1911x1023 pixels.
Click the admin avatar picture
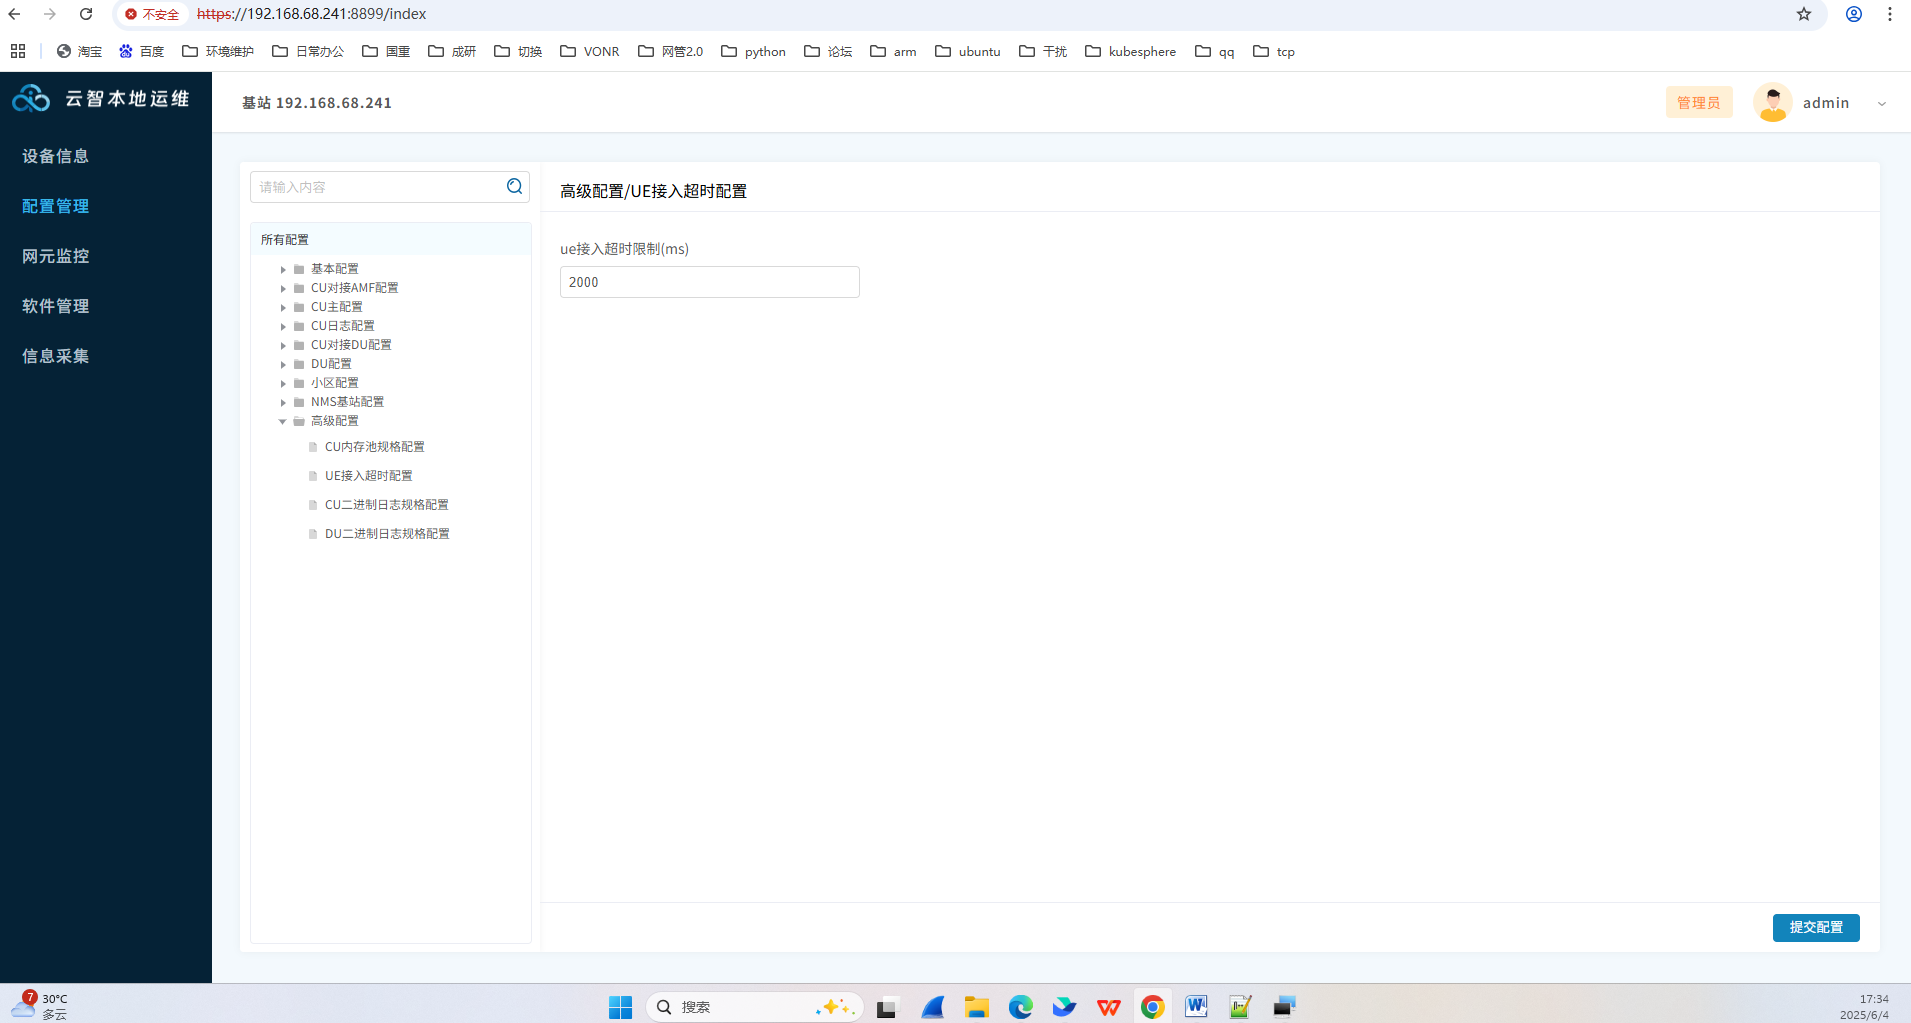click(x=1772, y=102)
